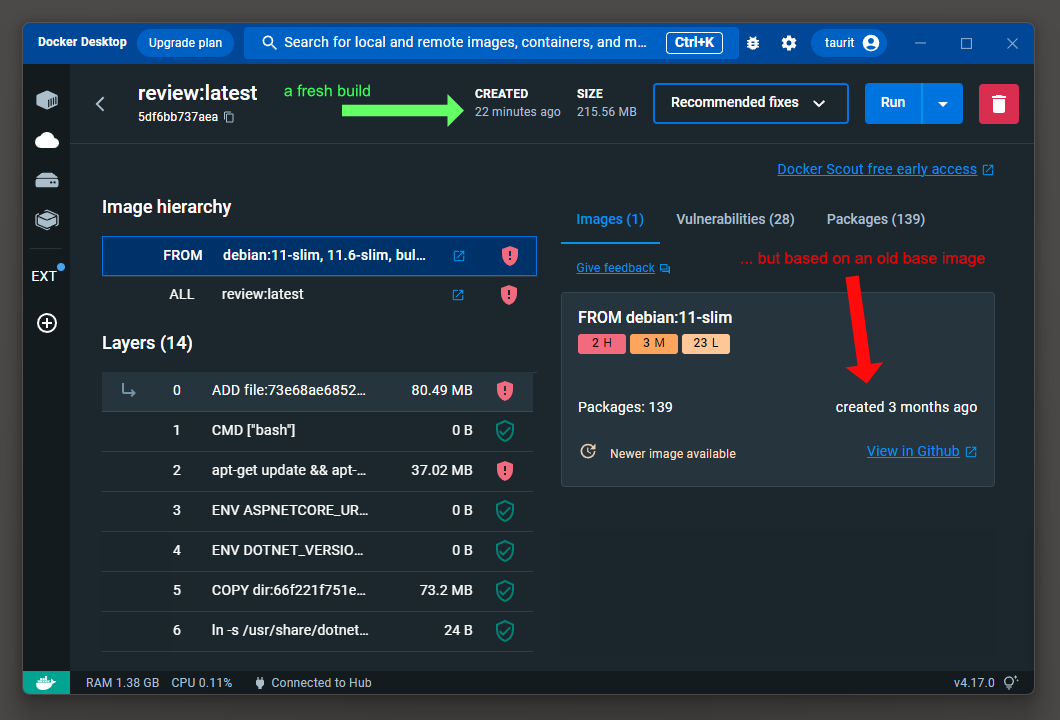Select layer 0 ADD file:73e68ae6852
This screenshot has height=720, width=1060.
(317, 391)
